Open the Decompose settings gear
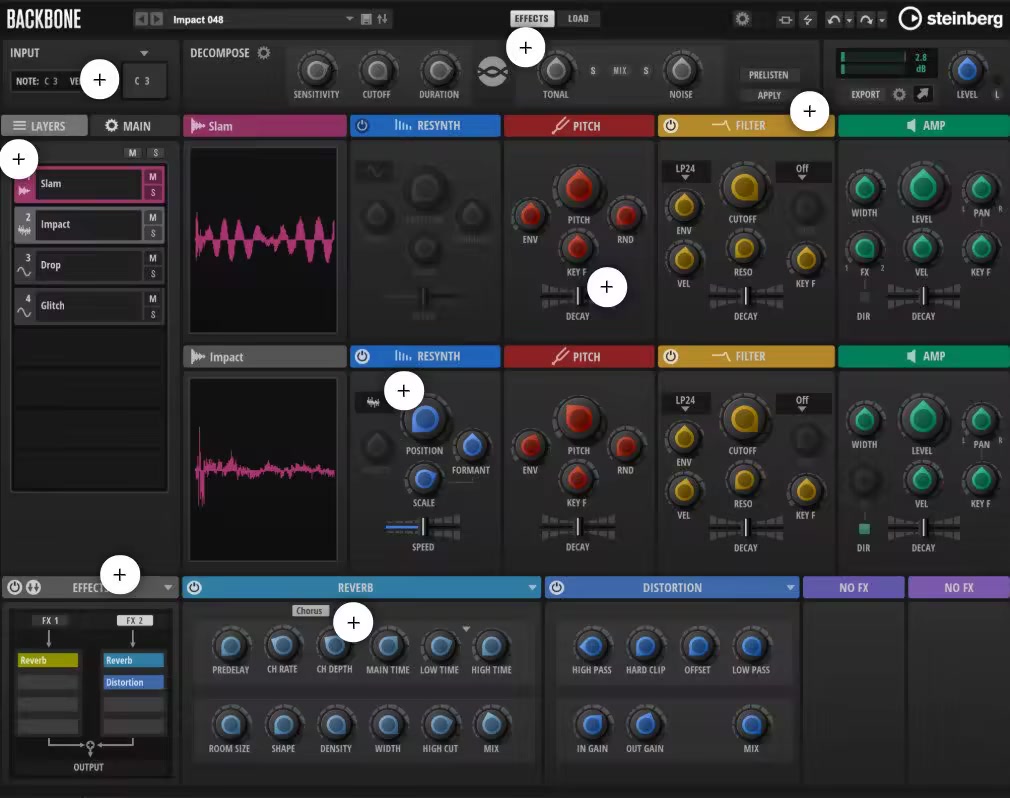Image resolution: width=1010 pixels, height=798 pixels. pyautogui.click(x=264, y=53)
